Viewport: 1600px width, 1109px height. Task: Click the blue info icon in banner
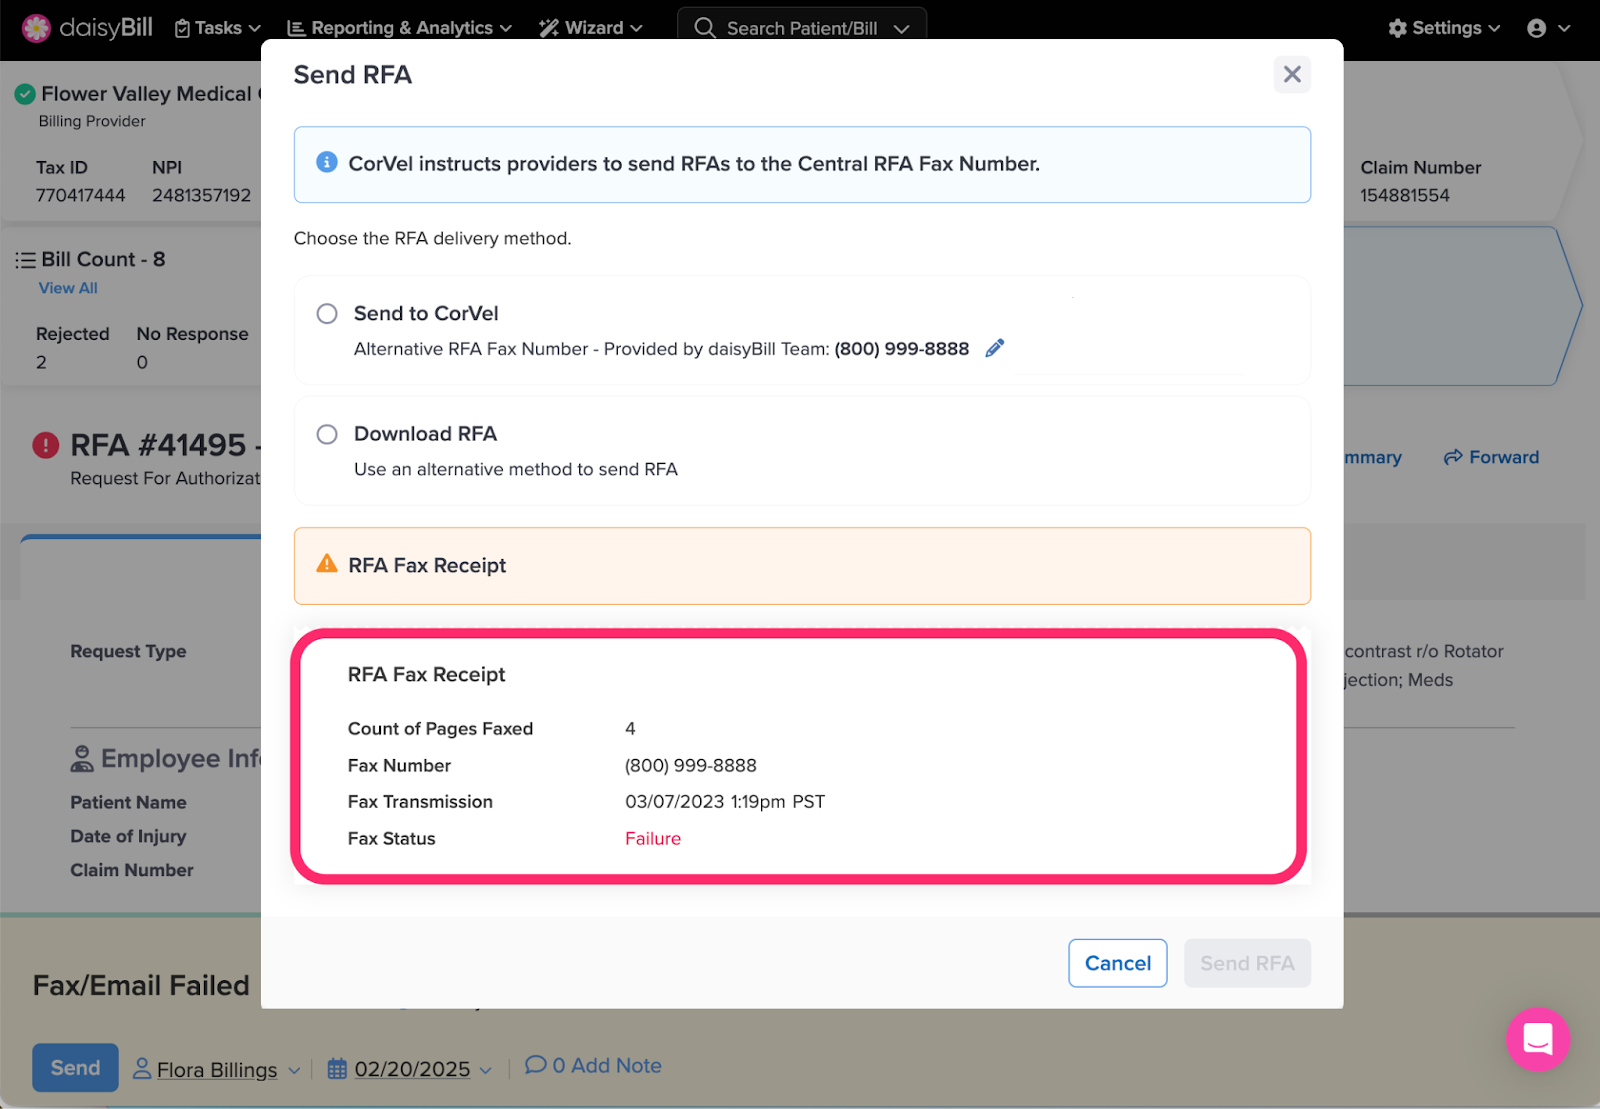tap(326, 162)
